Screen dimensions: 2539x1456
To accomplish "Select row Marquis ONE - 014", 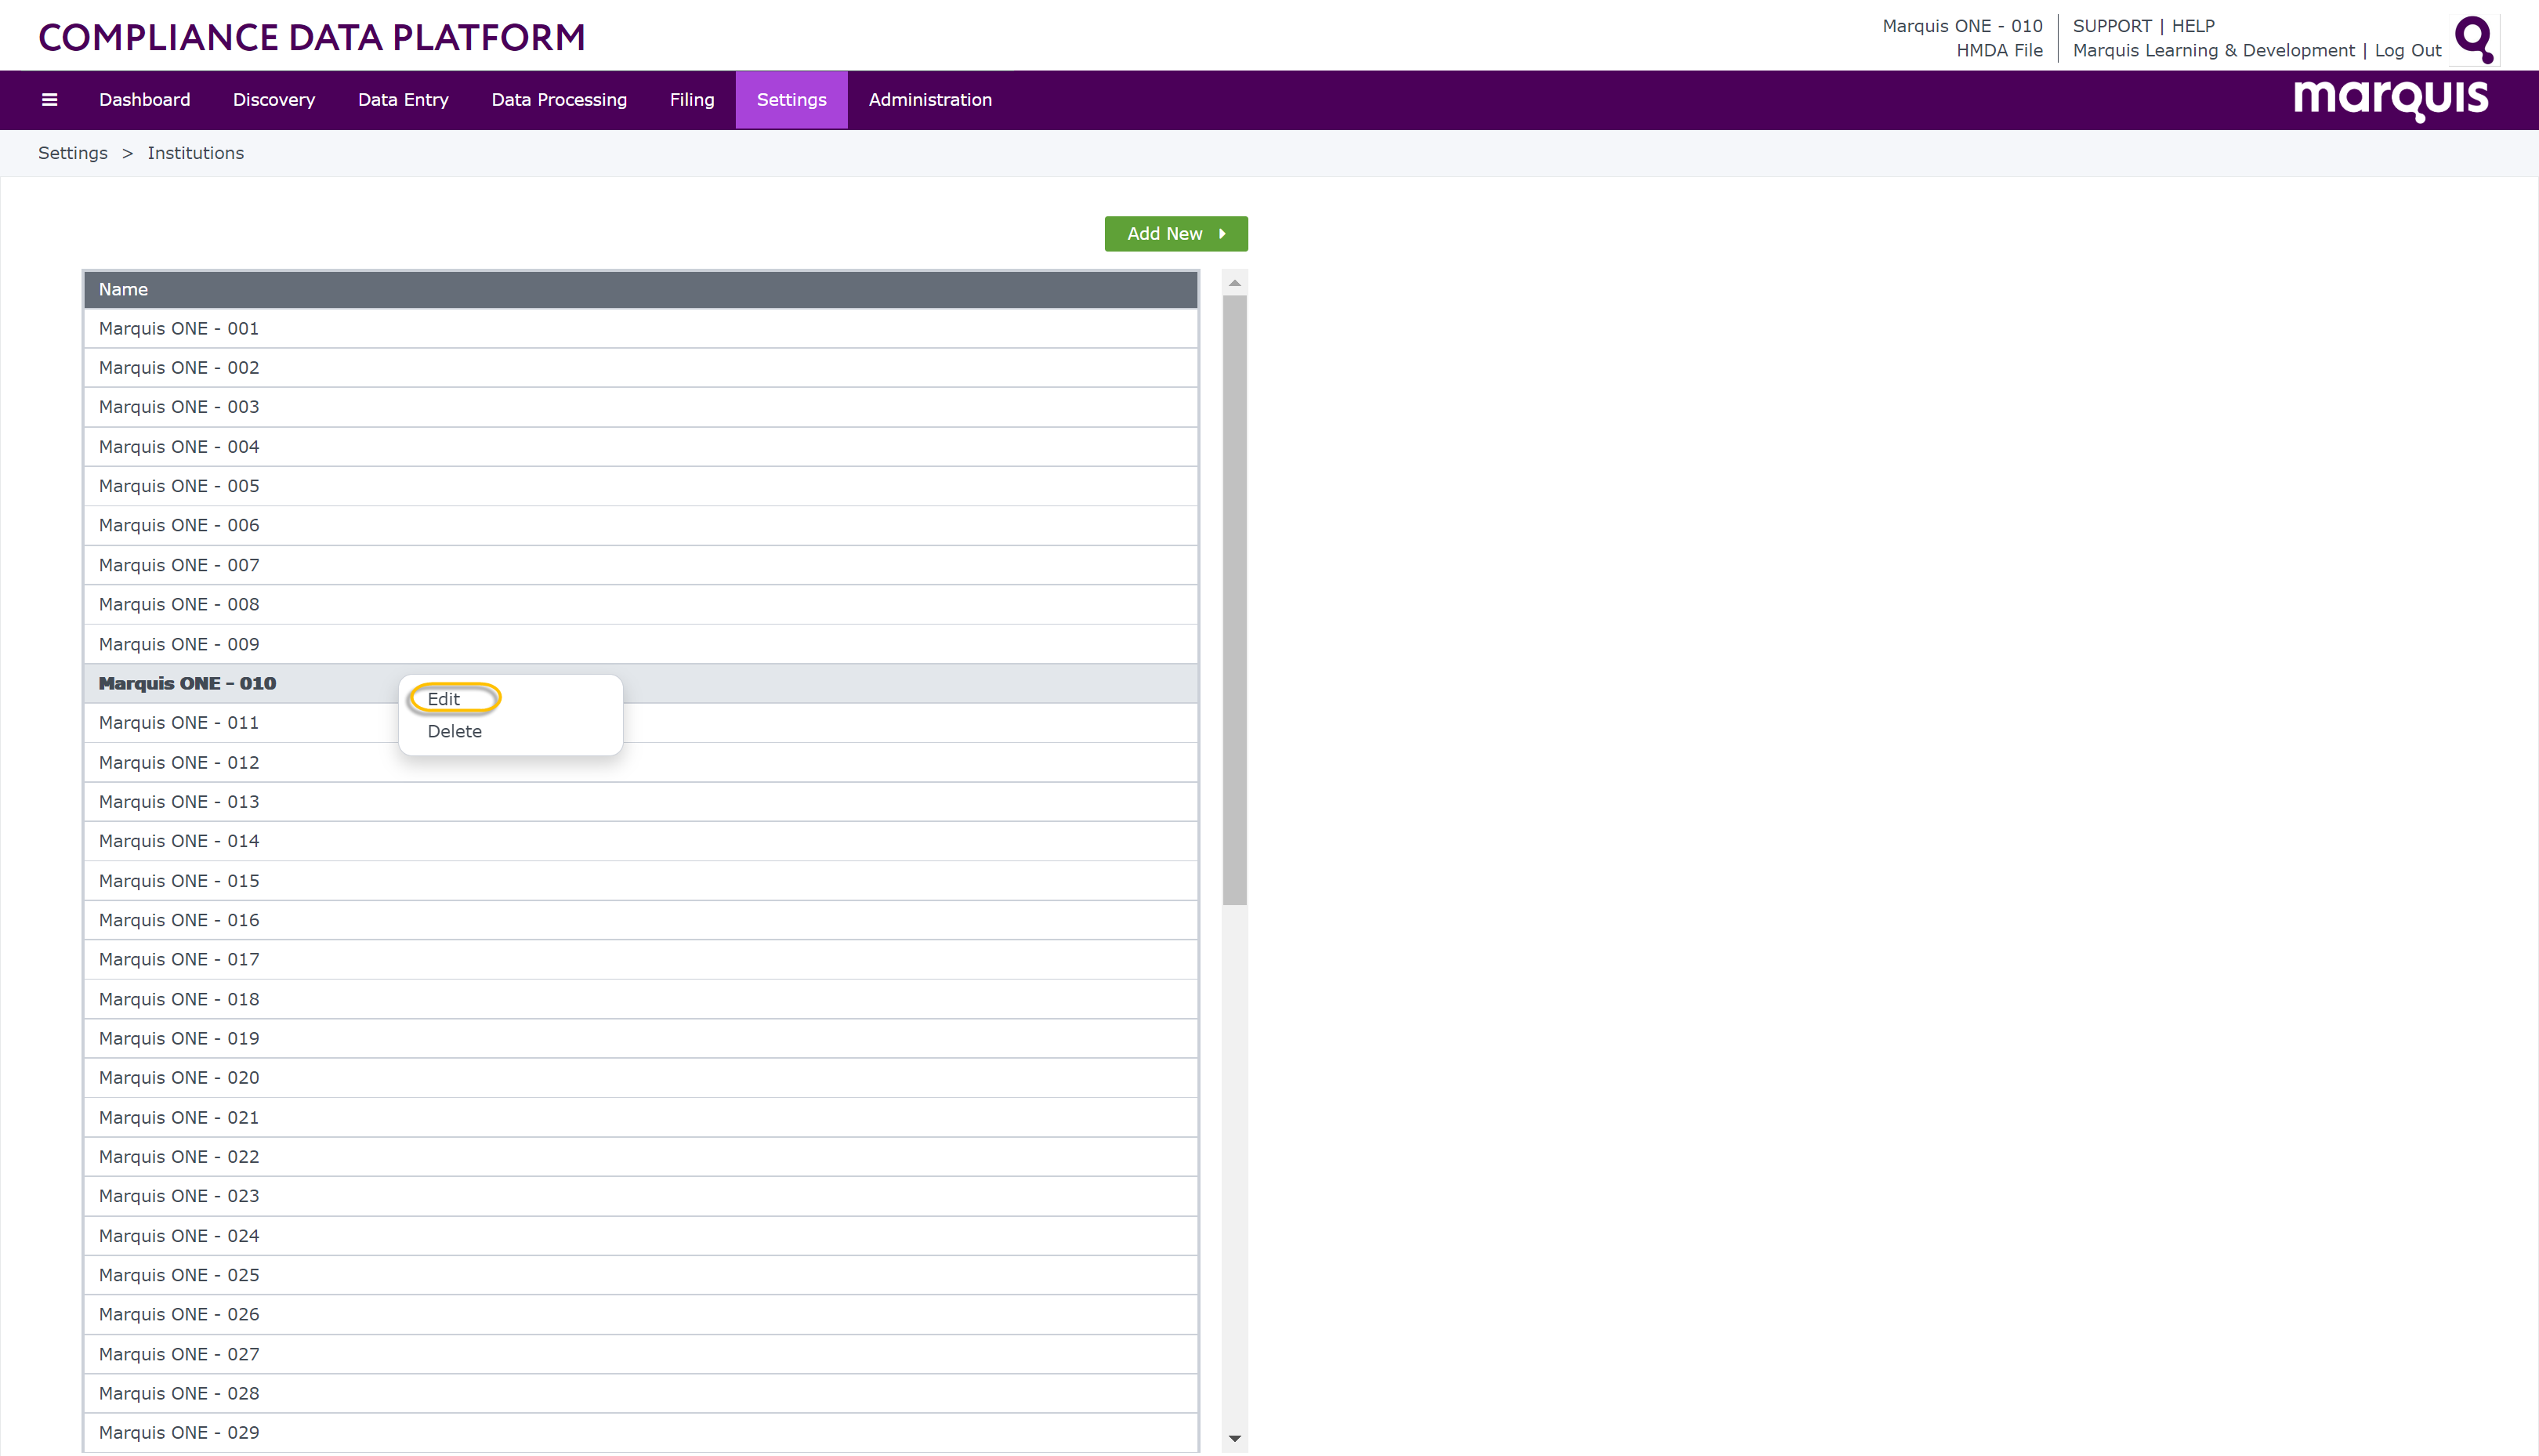I will click(641, 841).
